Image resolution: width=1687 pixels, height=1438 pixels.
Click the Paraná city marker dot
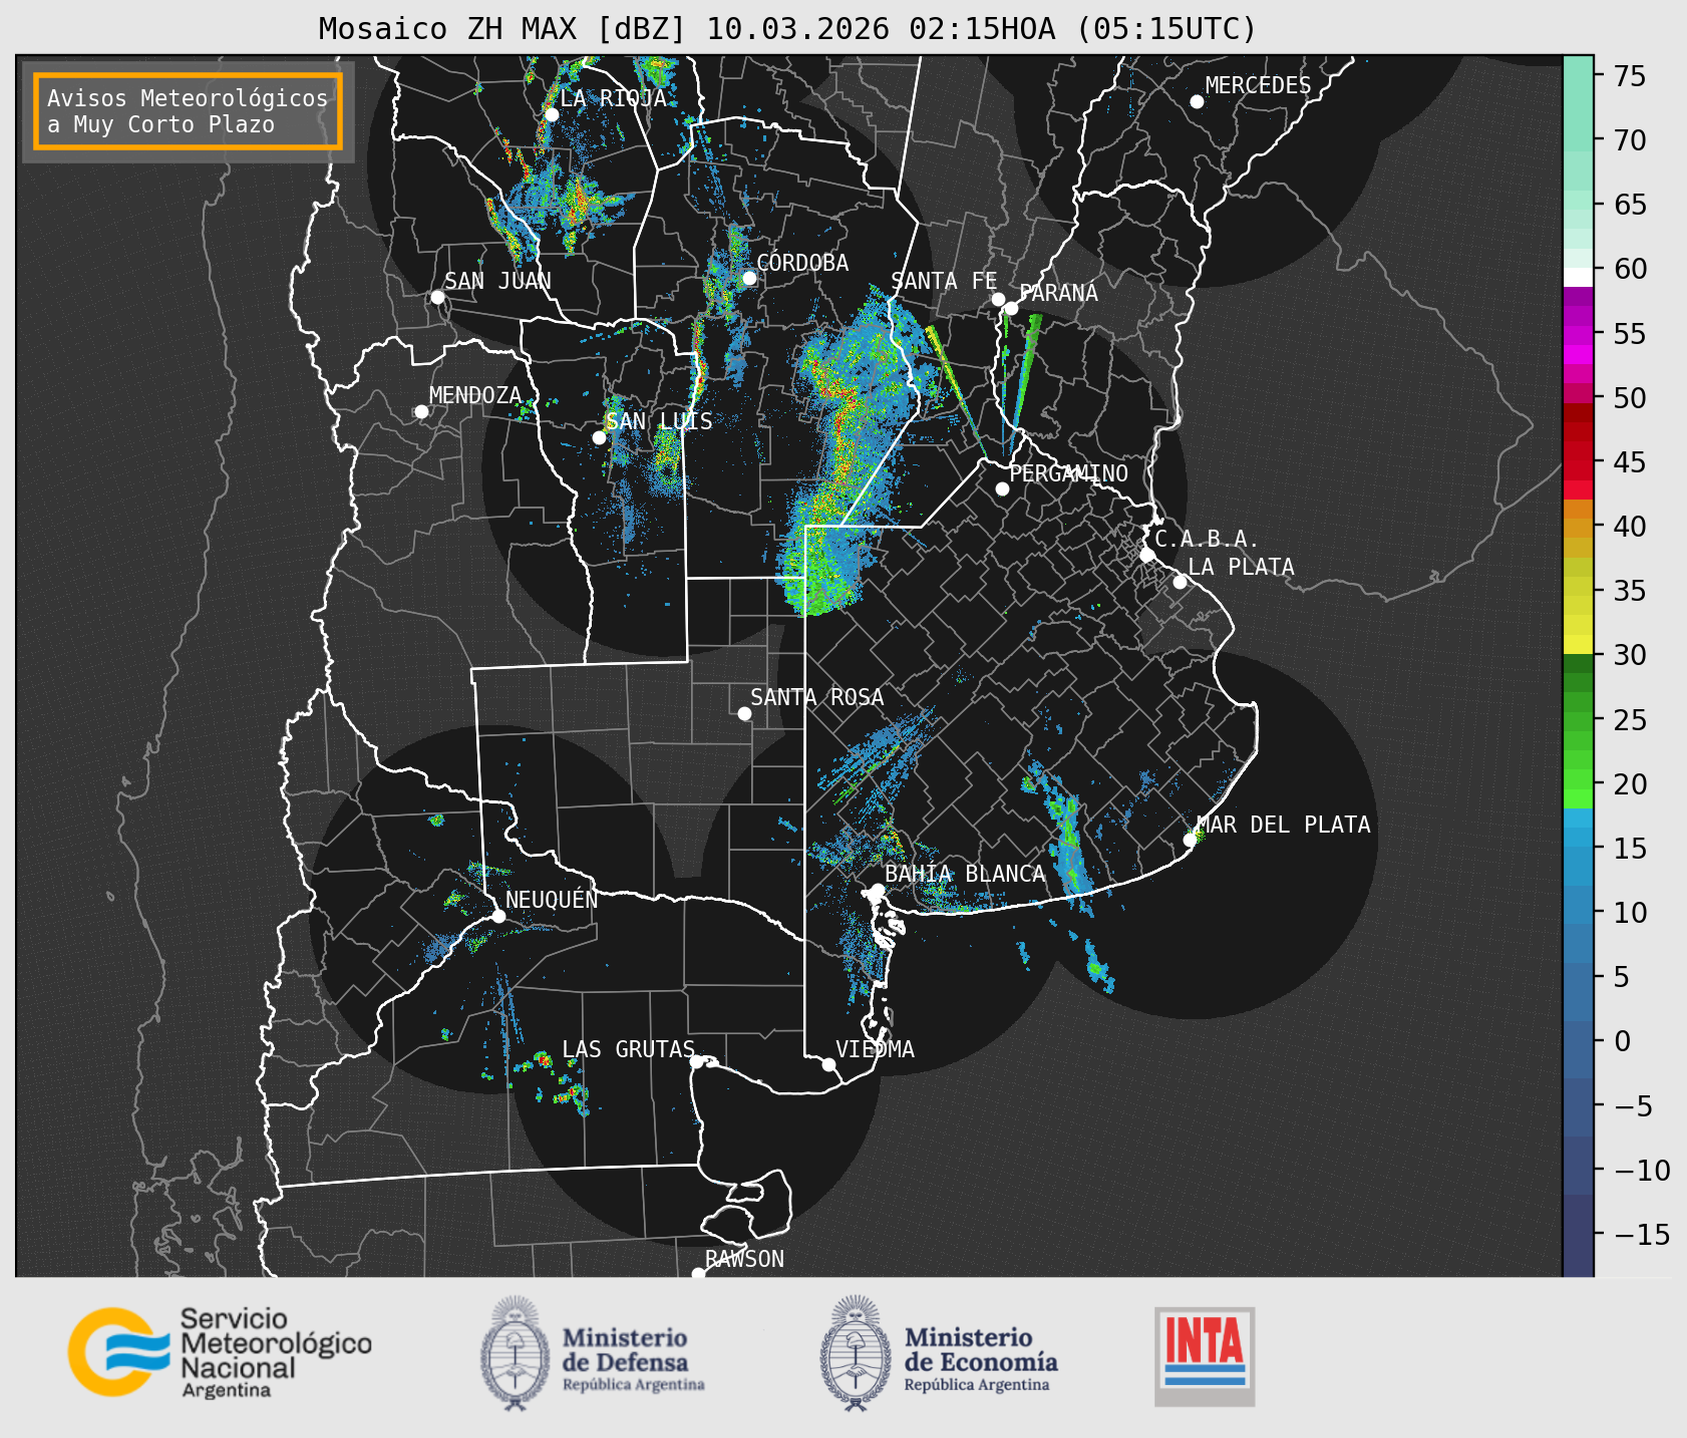pyautogui.click(x=1011, y=308)
